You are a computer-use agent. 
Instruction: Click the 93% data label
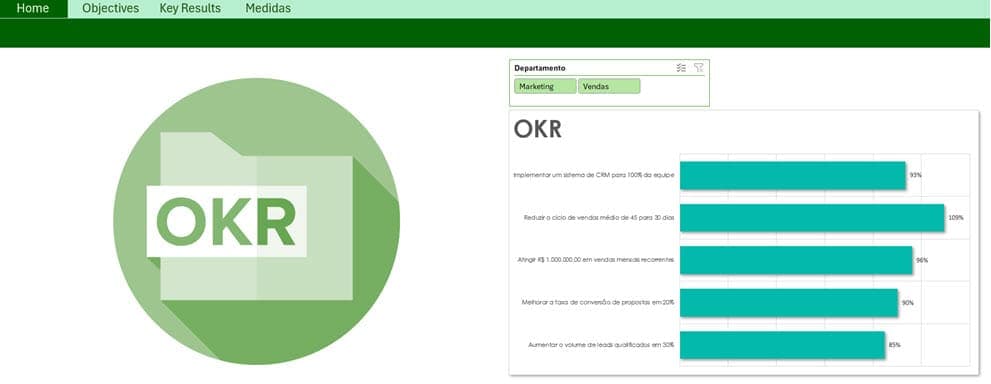(915, 175)
